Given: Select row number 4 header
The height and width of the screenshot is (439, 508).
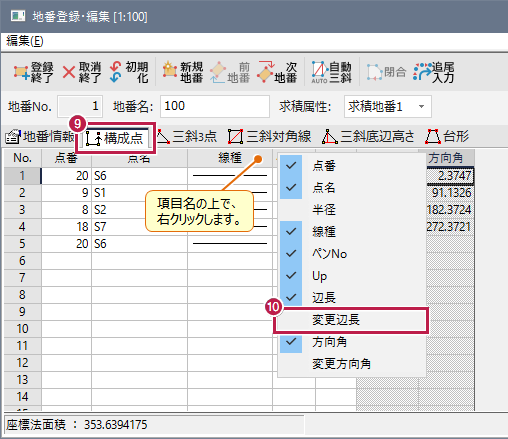Looking at the screenshot, I should 23,227.
